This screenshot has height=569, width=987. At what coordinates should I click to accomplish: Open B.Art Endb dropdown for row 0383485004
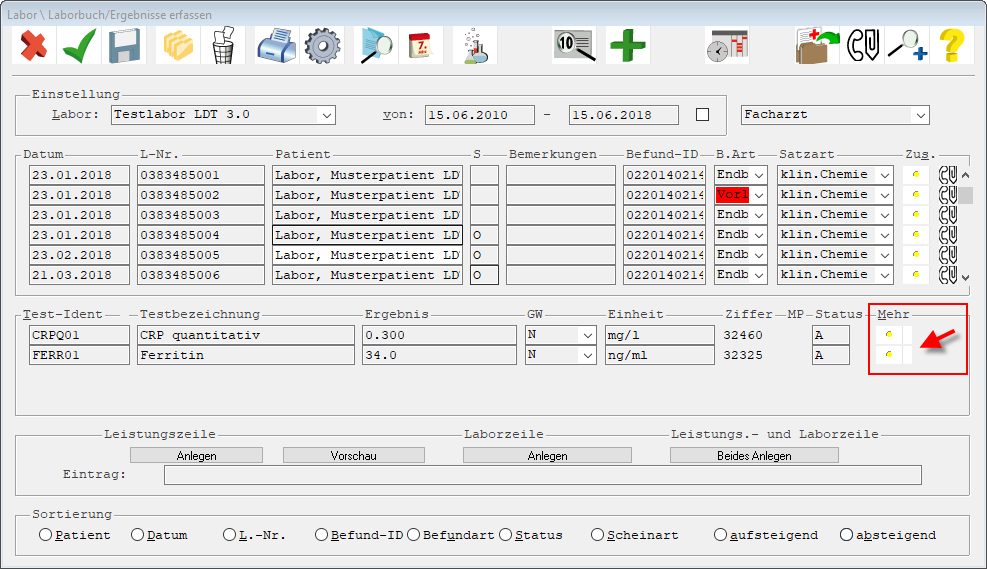(x=759, y=235)
